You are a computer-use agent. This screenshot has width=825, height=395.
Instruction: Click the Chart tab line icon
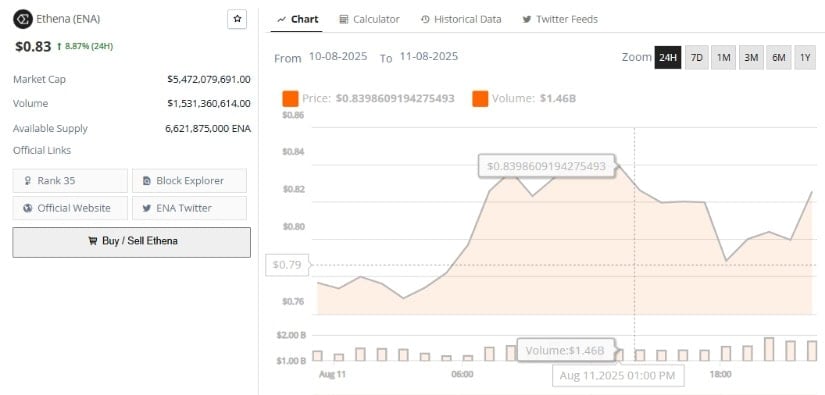[281, 19]
